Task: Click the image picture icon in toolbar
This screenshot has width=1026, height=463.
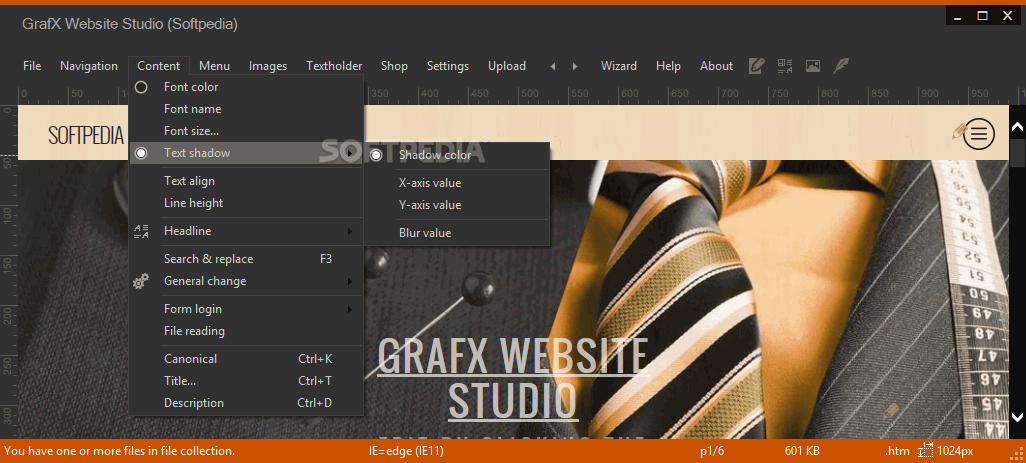Action: click(813, 65)
